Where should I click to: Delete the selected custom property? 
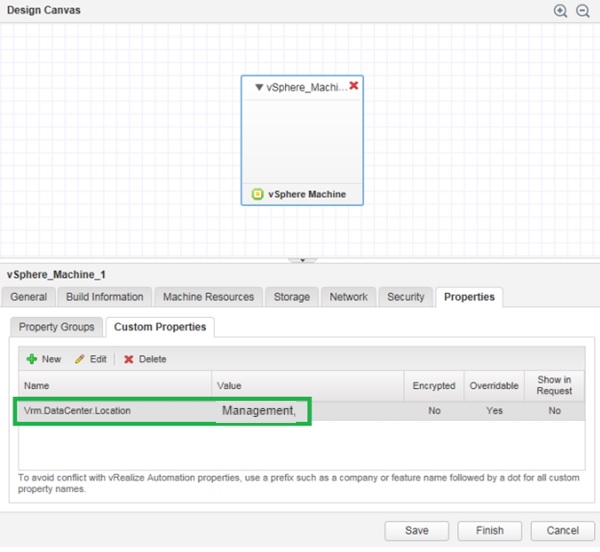click(145, 359)
